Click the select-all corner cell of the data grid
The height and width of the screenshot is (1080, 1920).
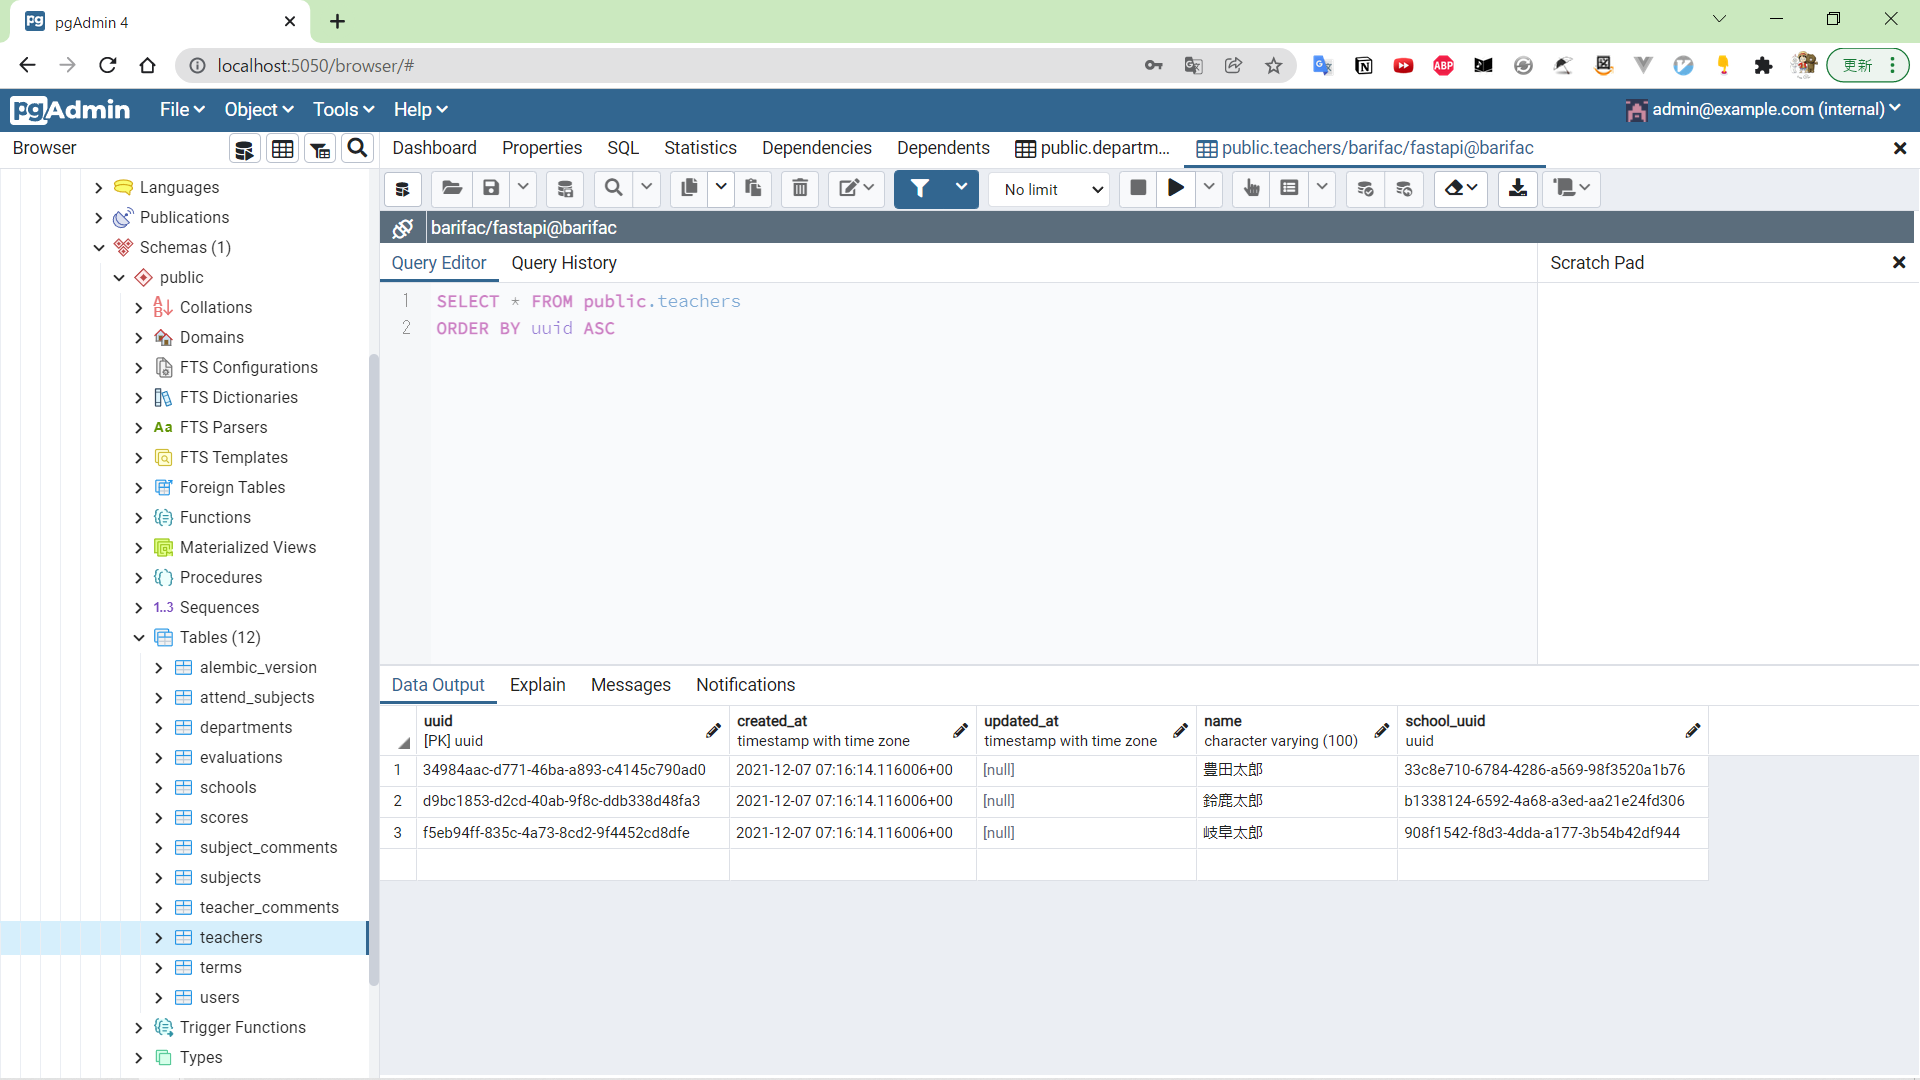click(398, 731)
